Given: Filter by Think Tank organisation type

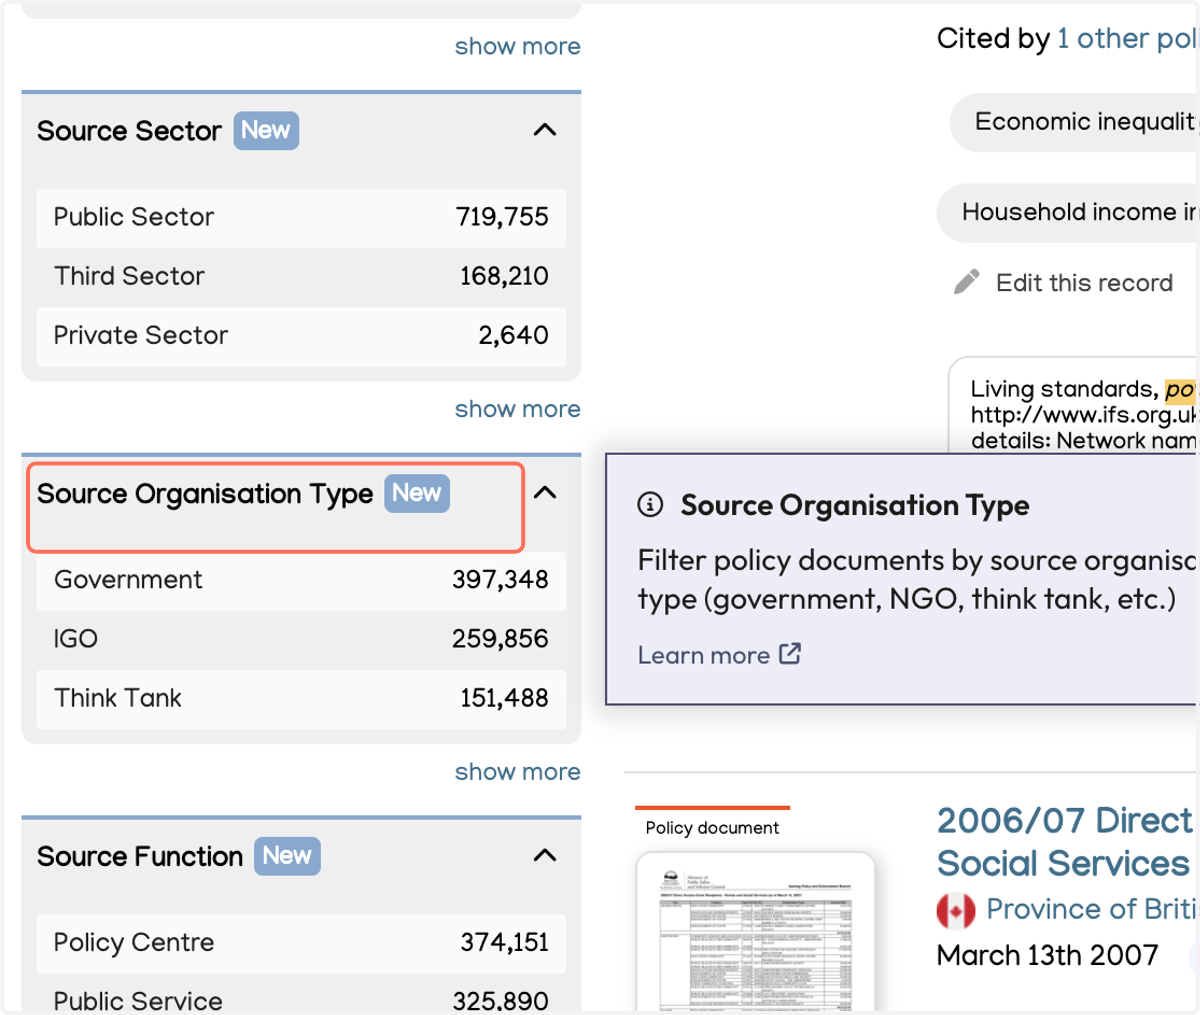Looking at the screenshot, I should point(301,698).
